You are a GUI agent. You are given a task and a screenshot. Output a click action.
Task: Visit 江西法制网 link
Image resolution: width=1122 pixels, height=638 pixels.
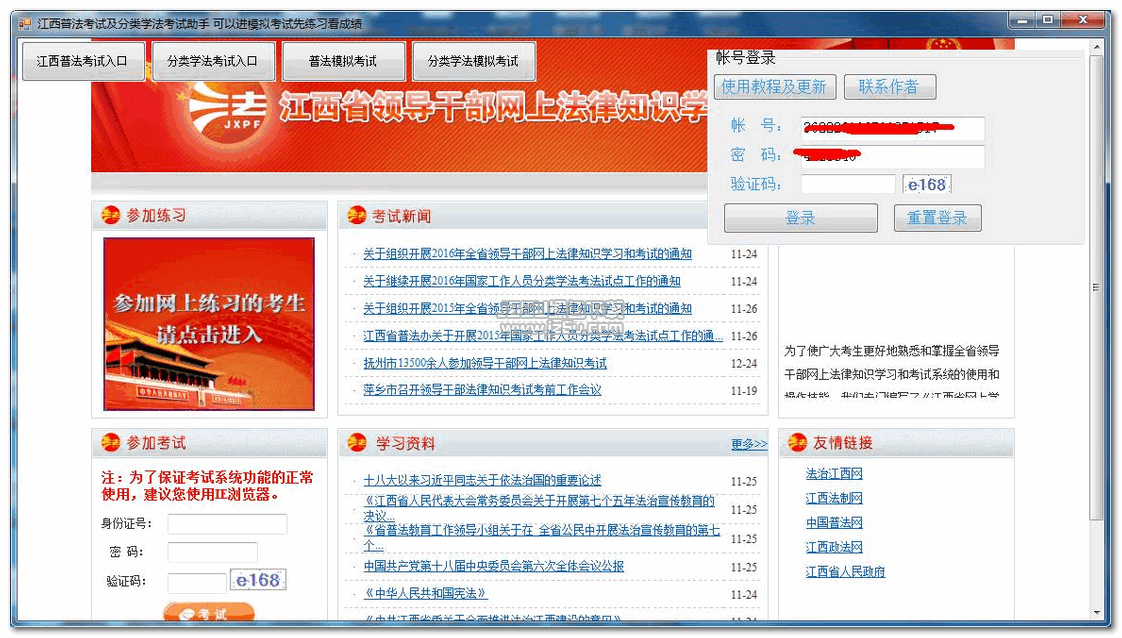(834, 498)
